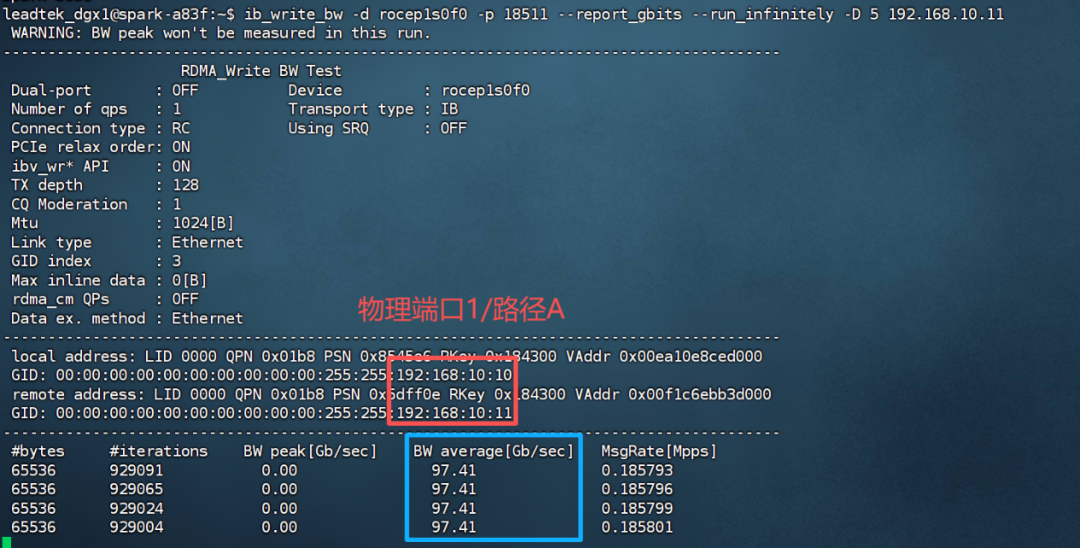Click the remote address label
This screenshot has height=548, width=1080.
point(78,394)
